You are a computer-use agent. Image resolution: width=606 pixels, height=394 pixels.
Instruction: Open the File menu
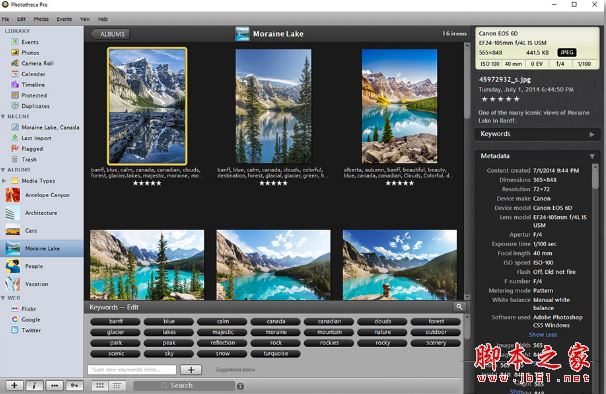point(5,19)
